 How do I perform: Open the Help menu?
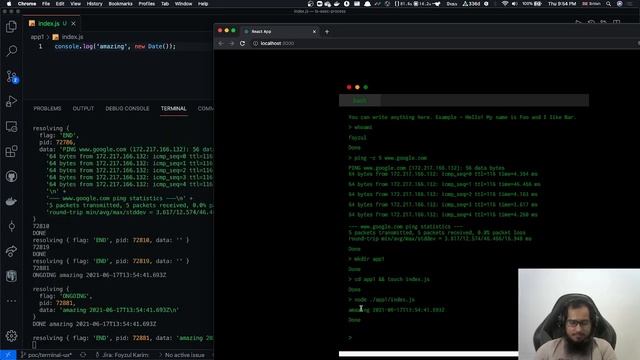click(x=203, y=4)
